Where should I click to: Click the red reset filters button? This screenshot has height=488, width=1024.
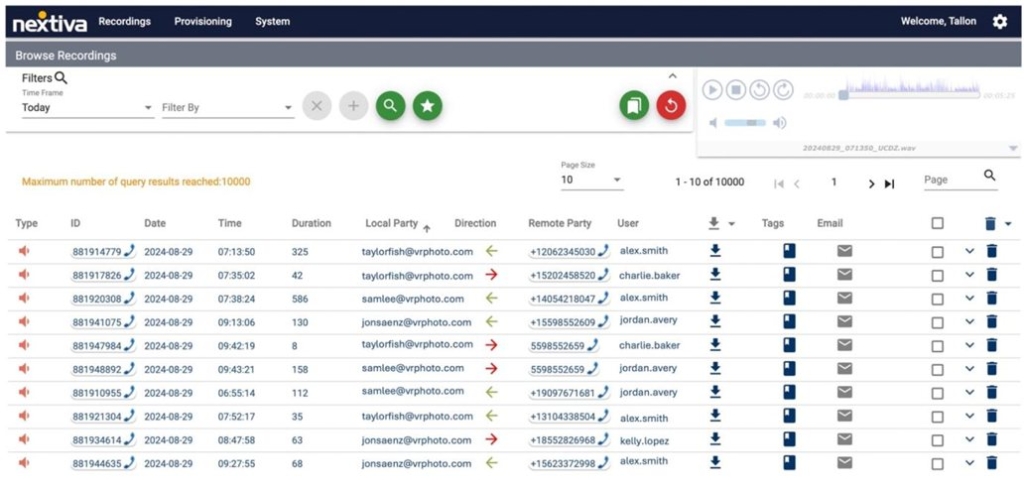(671, 105)
